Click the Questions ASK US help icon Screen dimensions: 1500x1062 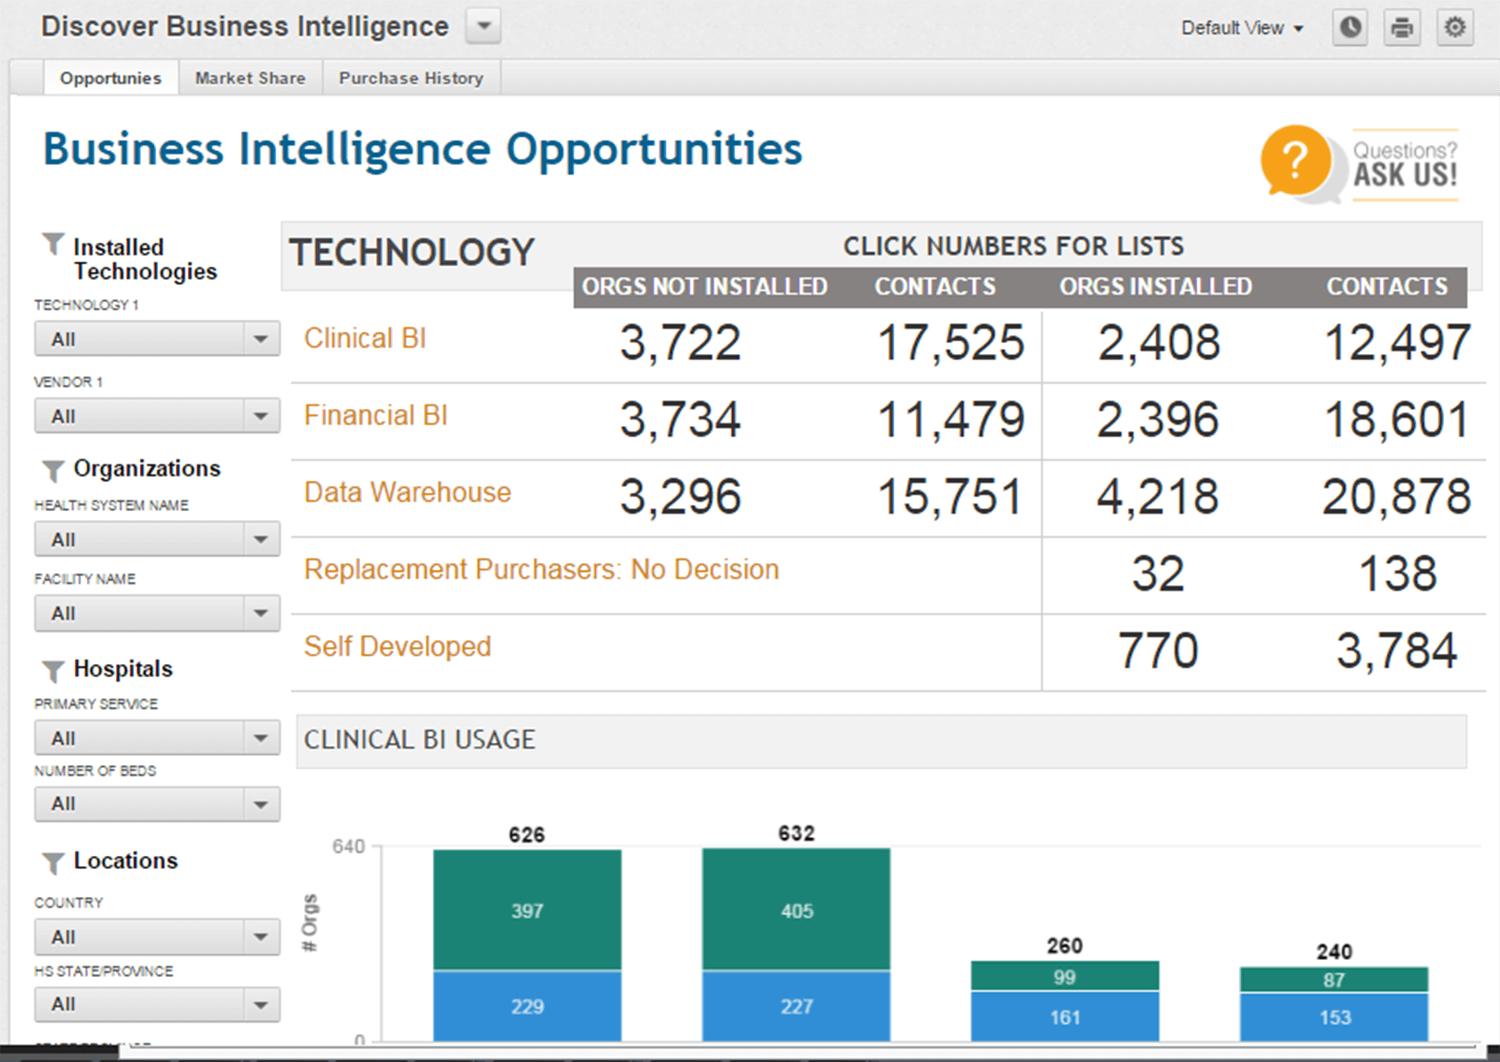coord(1295,162)
